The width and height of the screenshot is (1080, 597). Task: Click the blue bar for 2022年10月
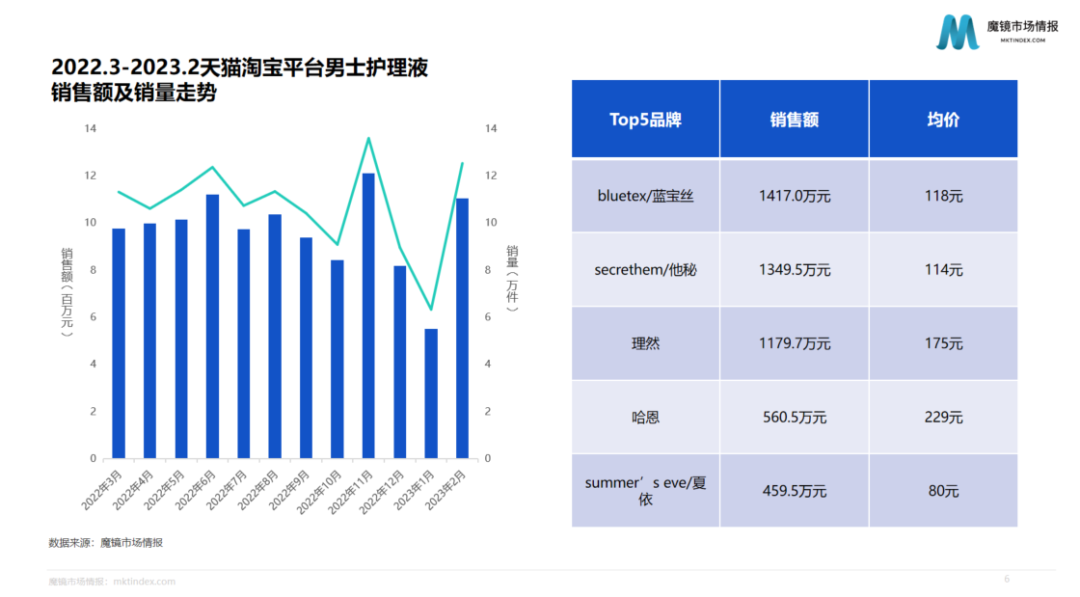337,359
